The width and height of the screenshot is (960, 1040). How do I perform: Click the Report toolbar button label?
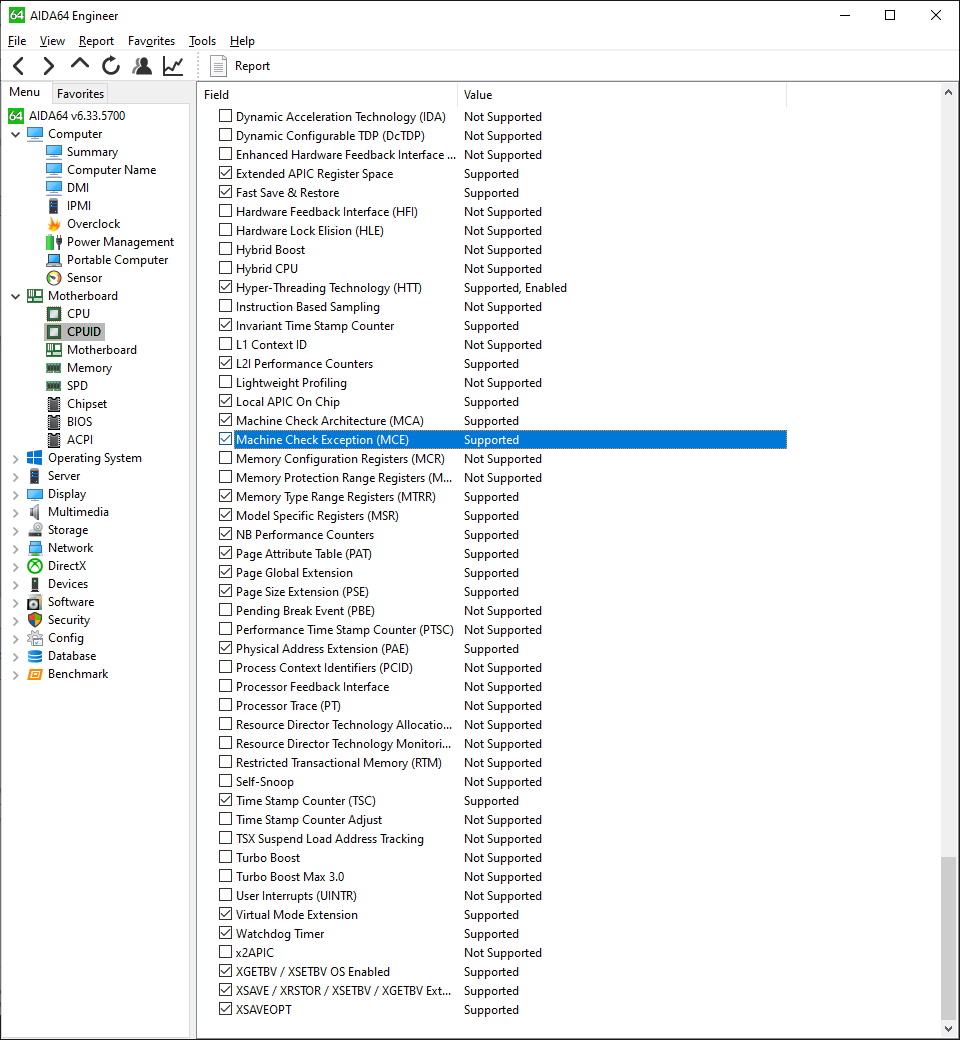252,66
